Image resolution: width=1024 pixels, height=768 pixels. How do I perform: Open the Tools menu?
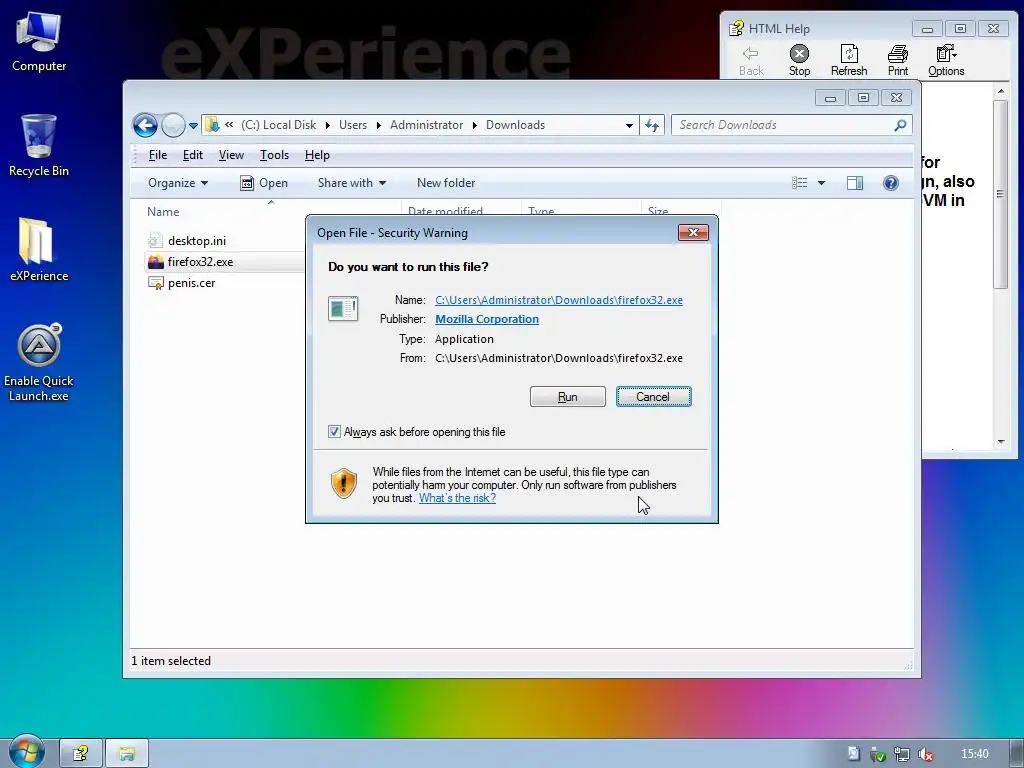pyautogui.click(x=274, y=155)
